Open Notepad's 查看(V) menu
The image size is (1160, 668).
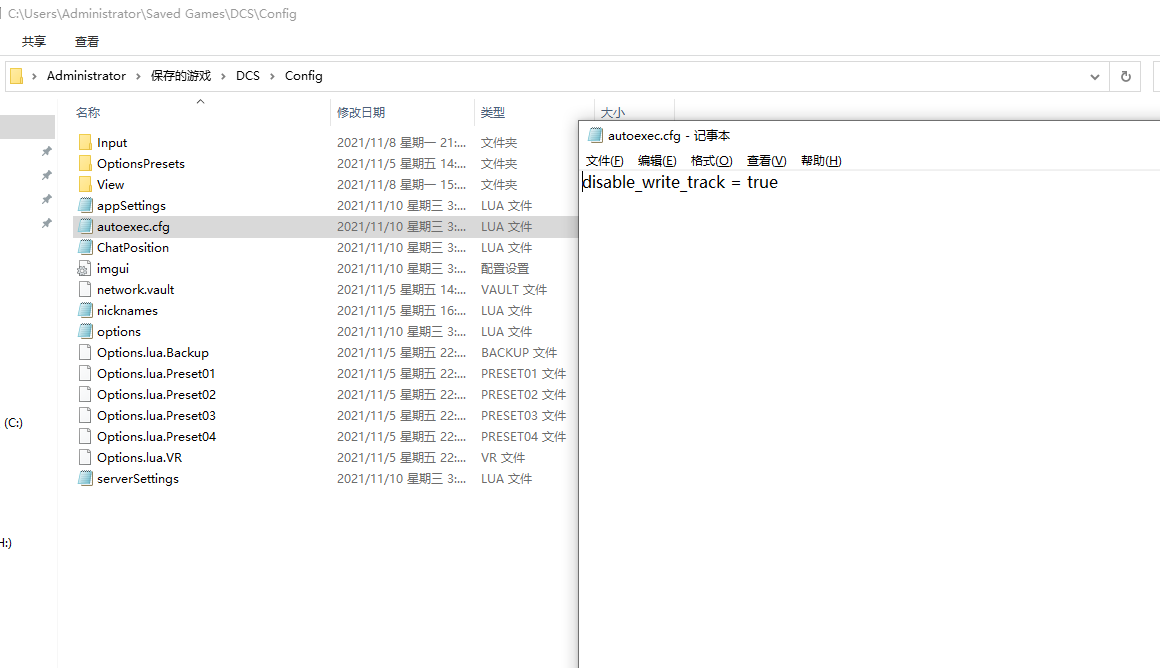[x=766, y=161]
